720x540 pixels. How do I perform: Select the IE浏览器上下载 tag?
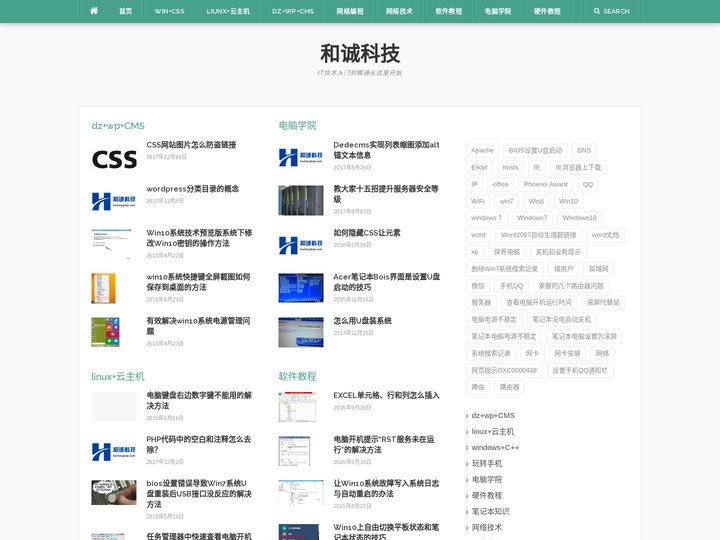click(578, 167)
